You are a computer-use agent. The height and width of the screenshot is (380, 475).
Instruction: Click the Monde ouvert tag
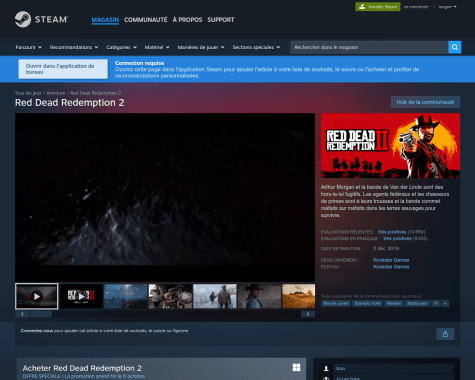(x=336, y=303)
